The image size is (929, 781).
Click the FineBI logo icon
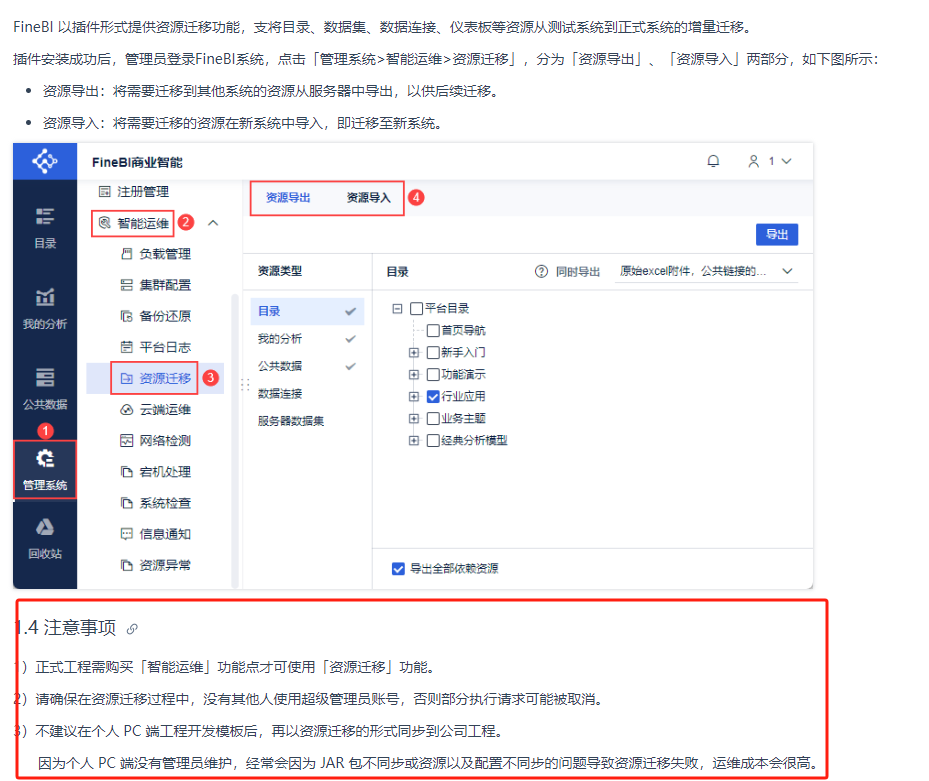point(45,161)
